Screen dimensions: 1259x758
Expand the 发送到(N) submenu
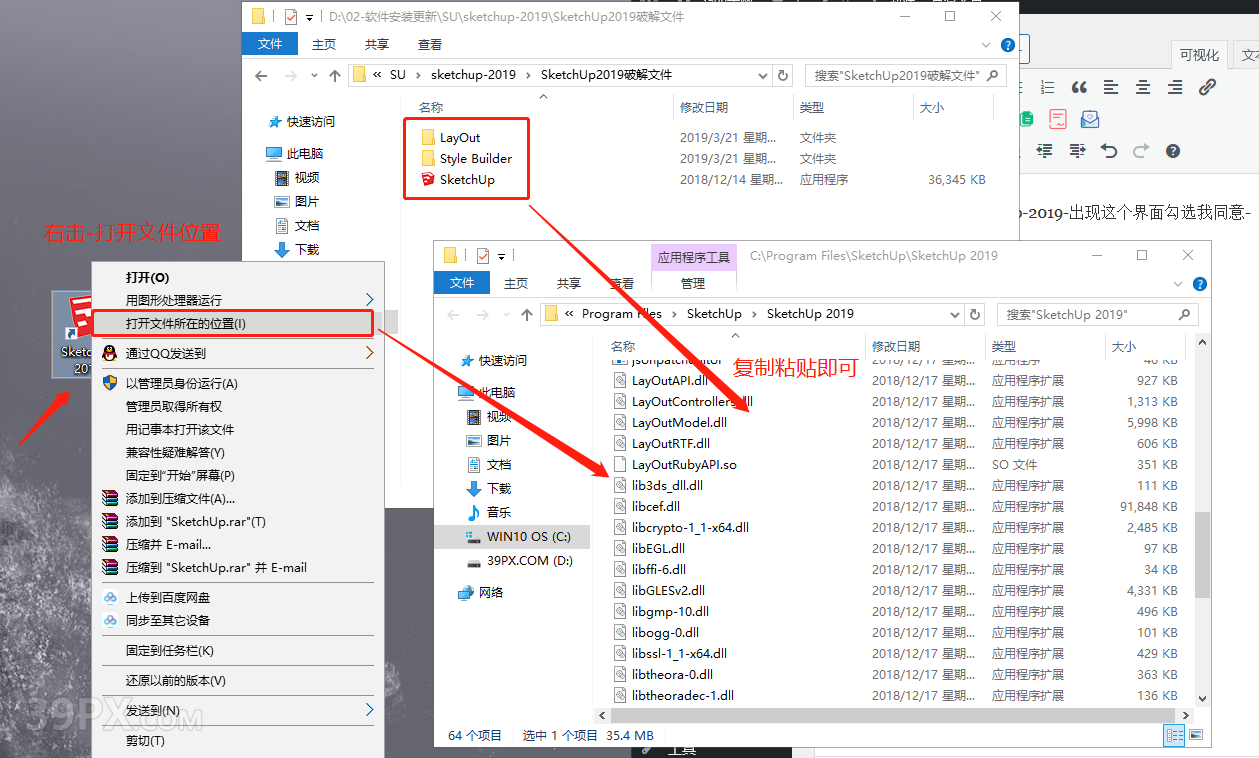369,710
